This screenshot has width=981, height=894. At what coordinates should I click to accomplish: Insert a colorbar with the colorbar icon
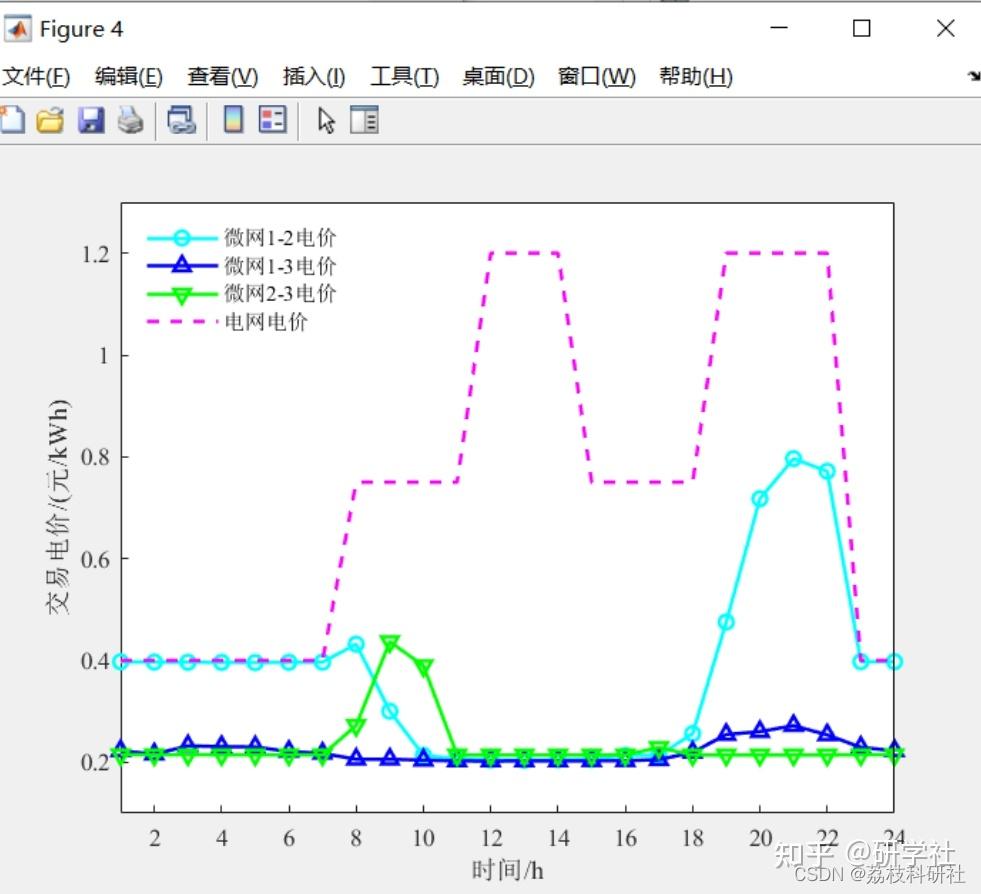[x=234, y=120]
